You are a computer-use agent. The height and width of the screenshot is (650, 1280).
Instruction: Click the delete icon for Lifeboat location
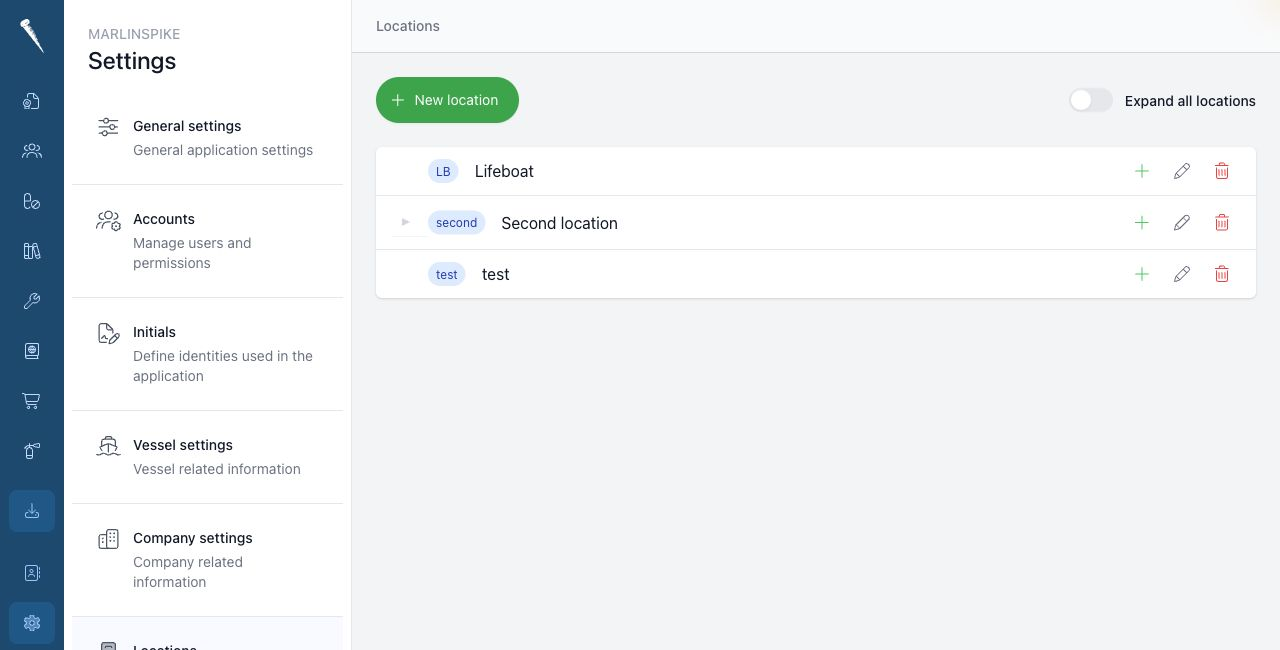[x=1221, y=171]
